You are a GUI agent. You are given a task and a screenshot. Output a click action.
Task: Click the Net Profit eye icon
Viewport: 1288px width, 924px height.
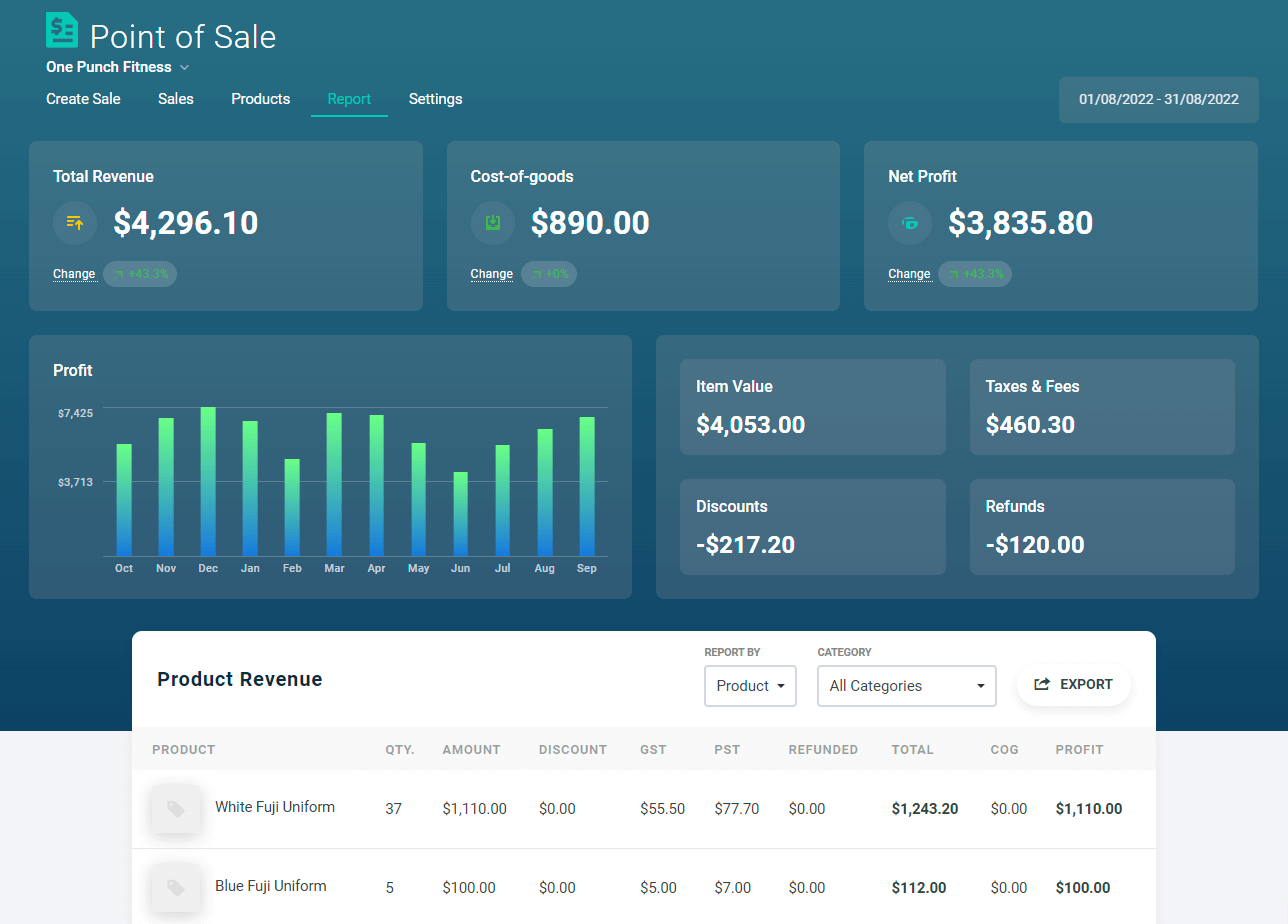tap(909, 223)
